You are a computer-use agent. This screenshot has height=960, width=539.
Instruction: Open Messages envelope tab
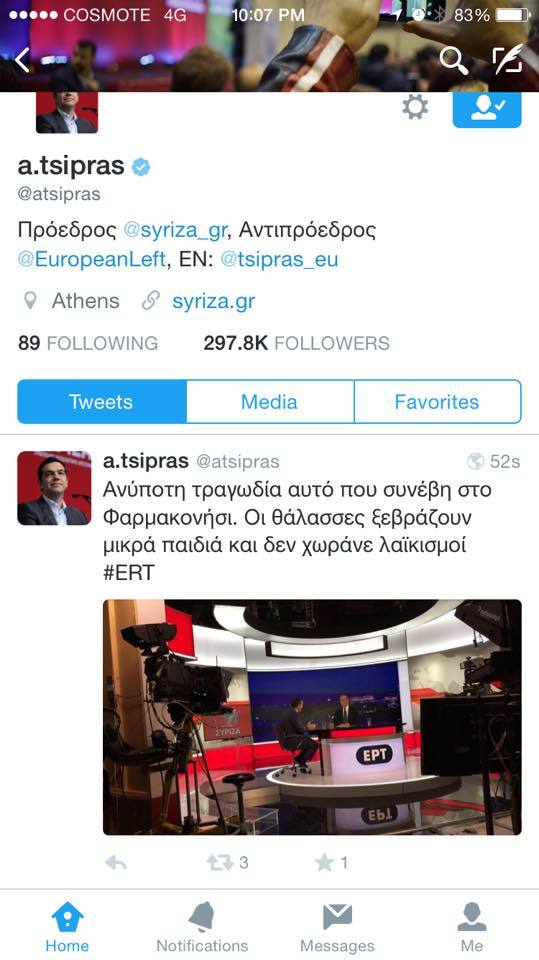click(337, 926)
